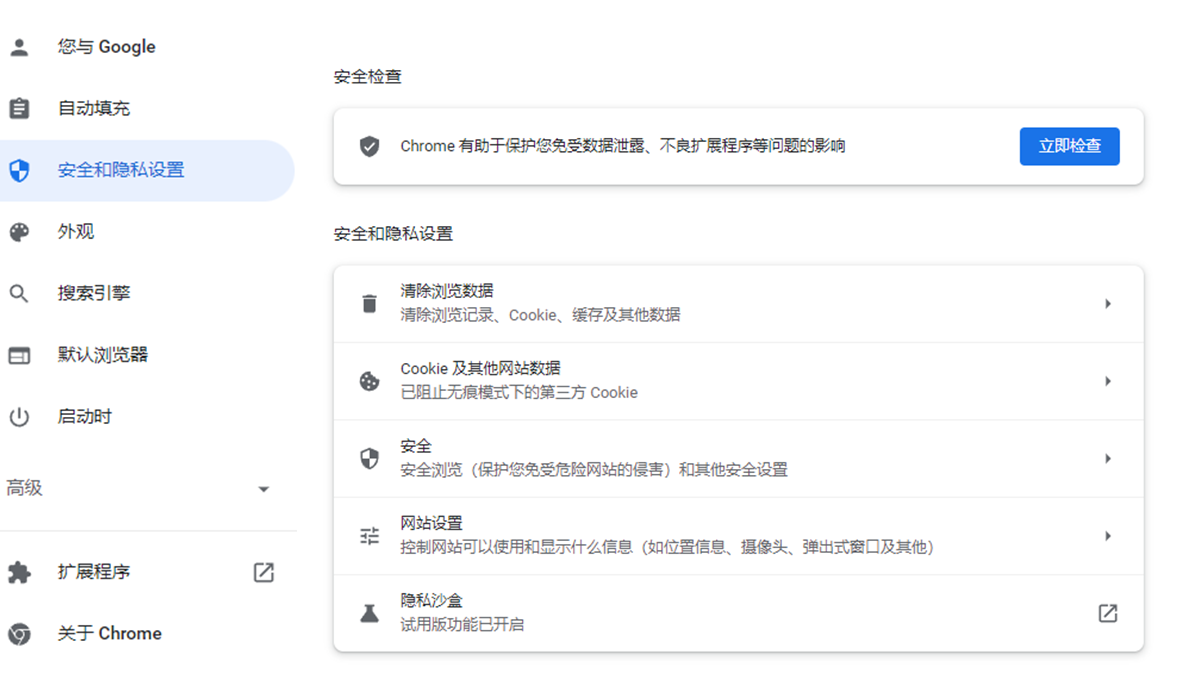Open 隐私沙盒 external link icon
This screenshot has height=692, width=1189.
coord(1108,613)
